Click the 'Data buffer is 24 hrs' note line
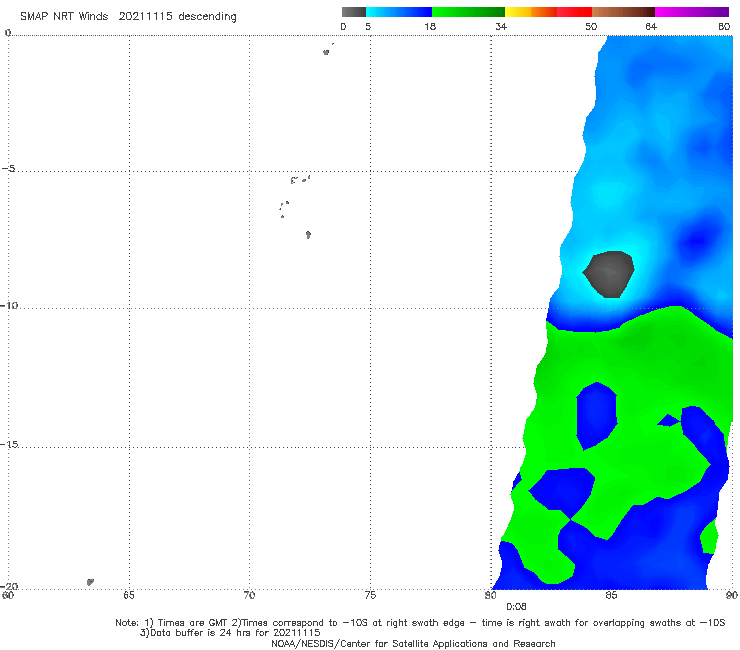The image size is (740, 650). click(x=230, y=633)
